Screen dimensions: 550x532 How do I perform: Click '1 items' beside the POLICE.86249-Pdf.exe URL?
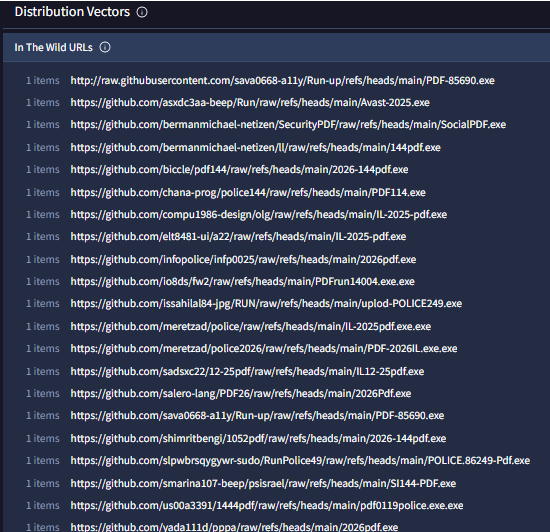point(43,460)
